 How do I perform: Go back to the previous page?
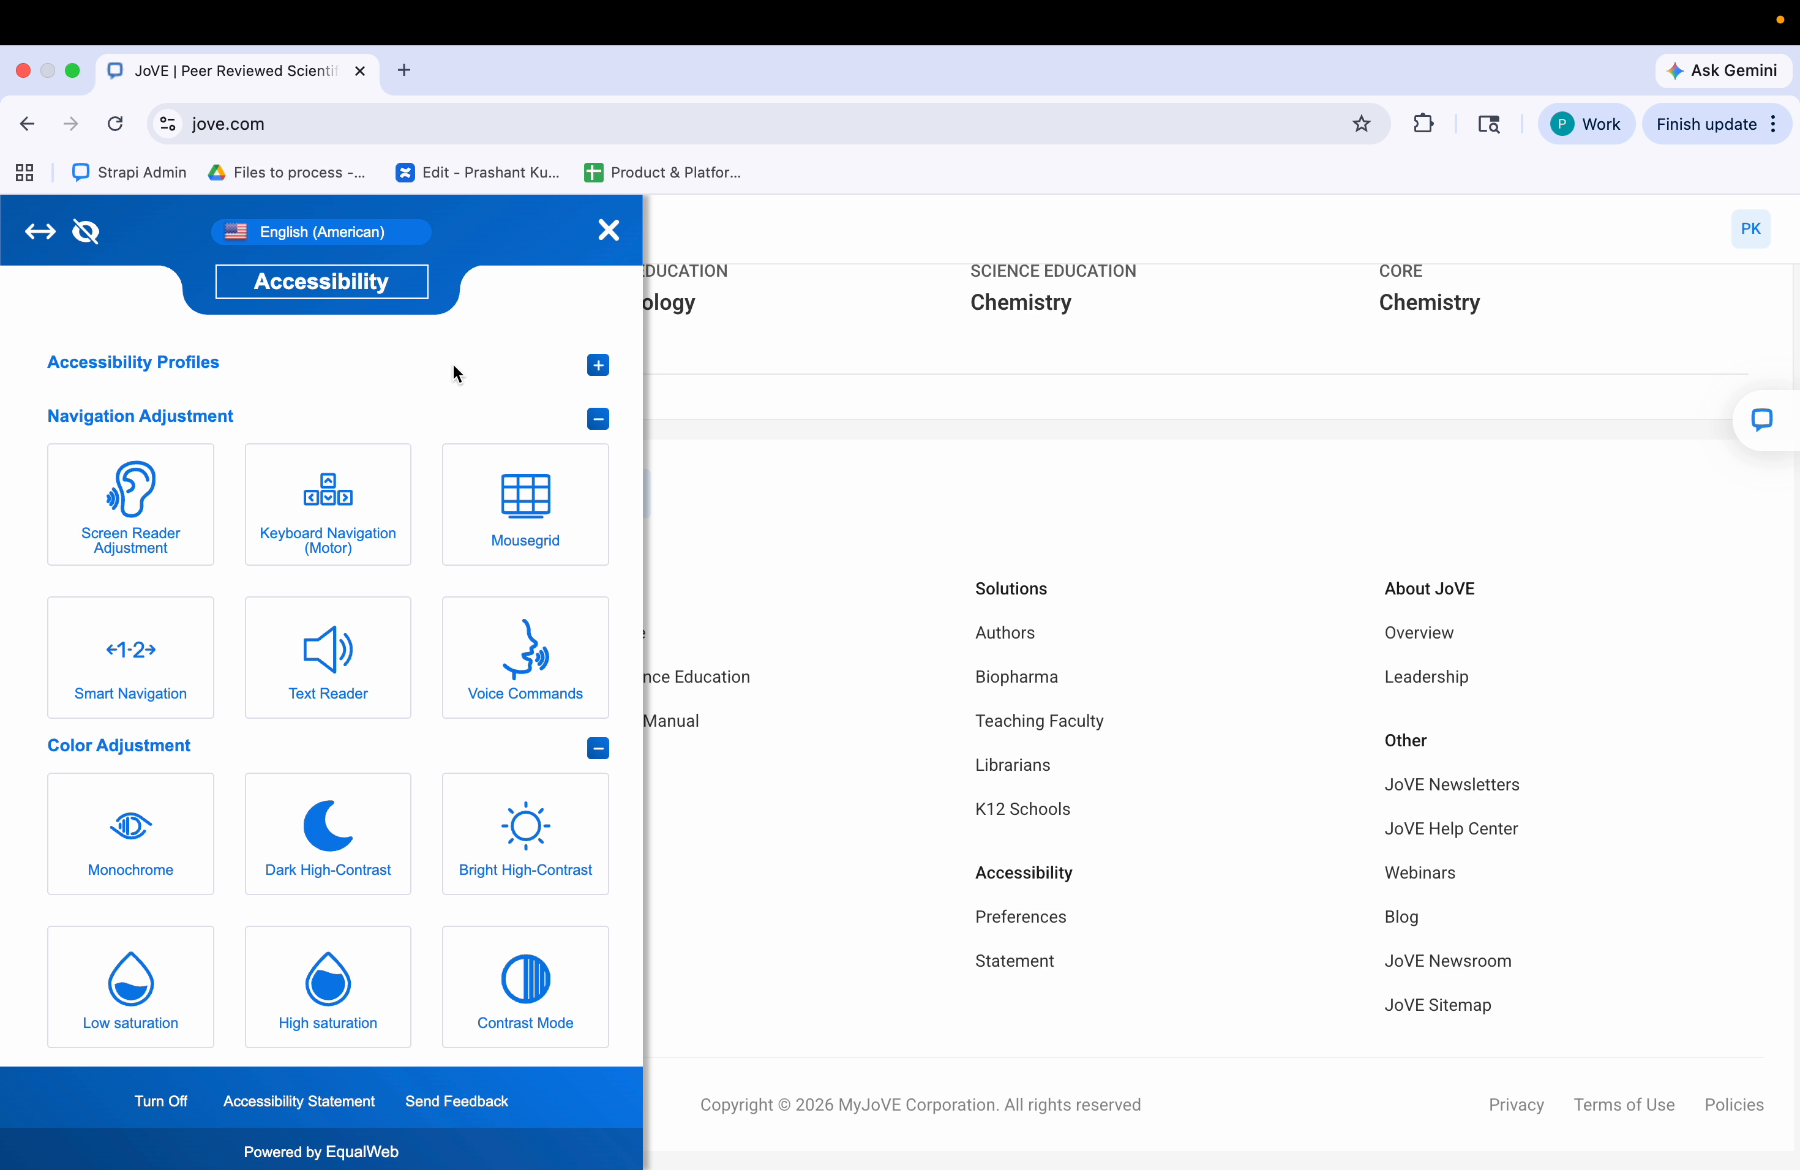pos(27,124)
